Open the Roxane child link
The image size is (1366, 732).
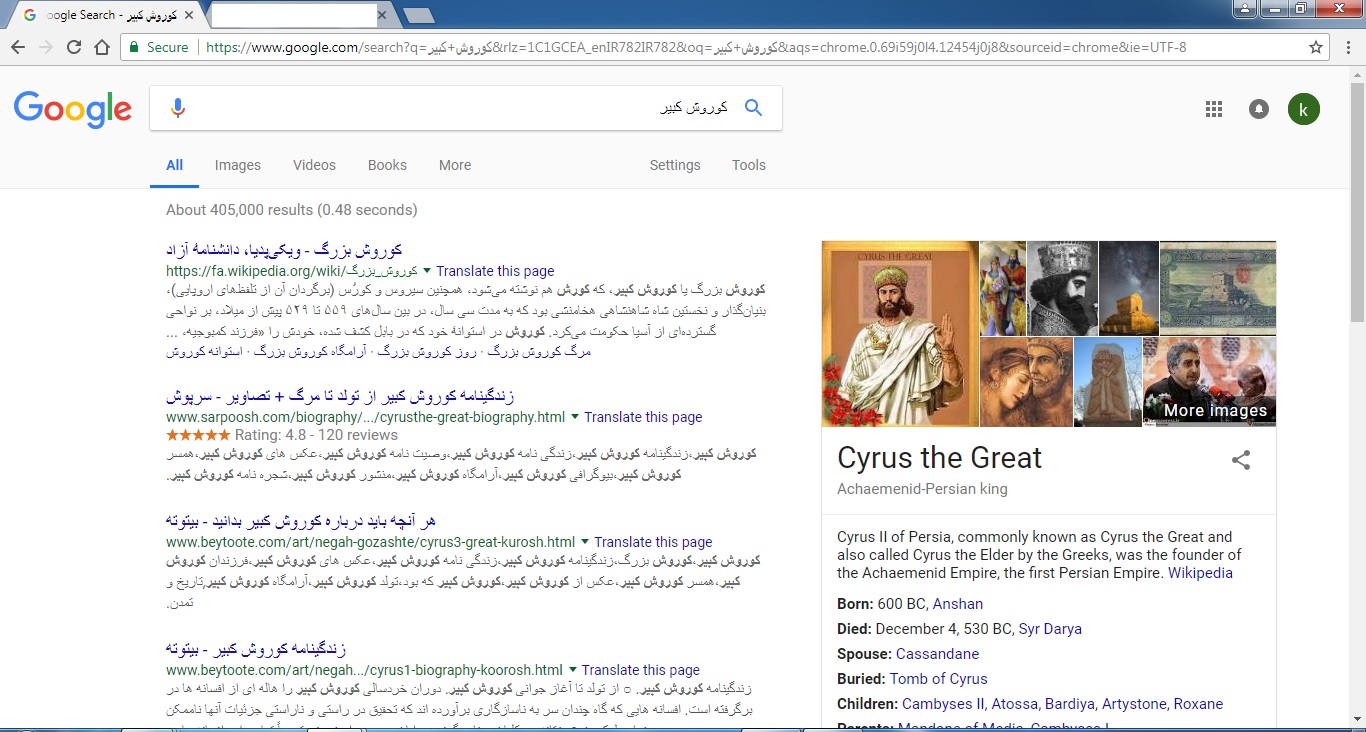coord(1199,704)
